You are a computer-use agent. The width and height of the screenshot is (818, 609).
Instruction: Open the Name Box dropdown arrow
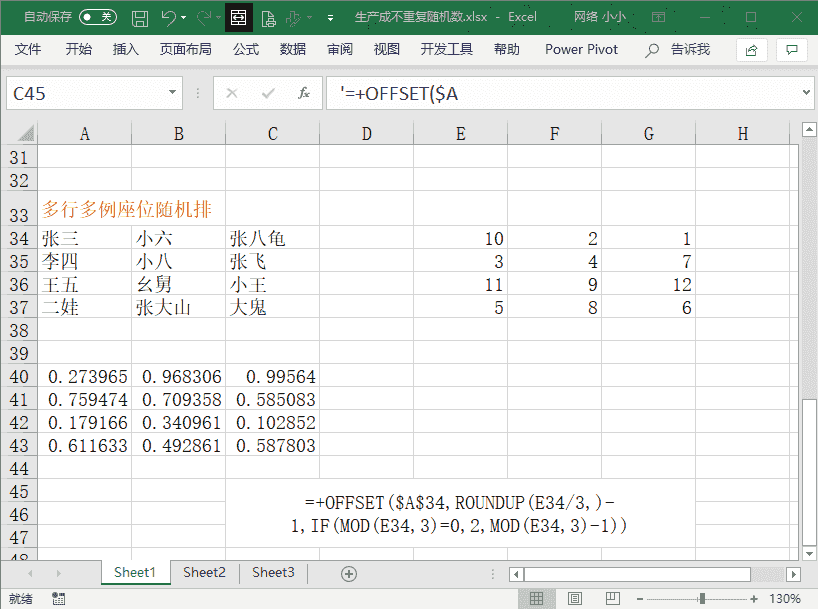[x=172, y=92]
